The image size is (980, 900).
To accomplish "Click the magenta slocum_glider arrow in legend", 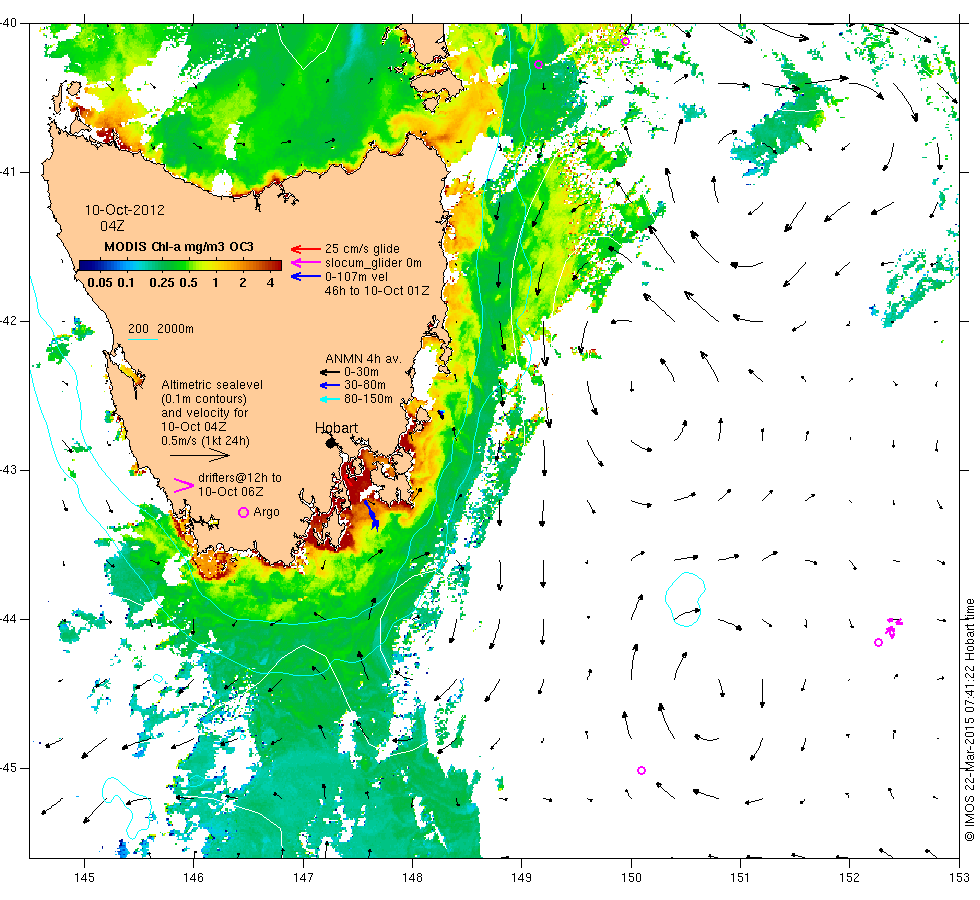I will click(x=306, y=262).
